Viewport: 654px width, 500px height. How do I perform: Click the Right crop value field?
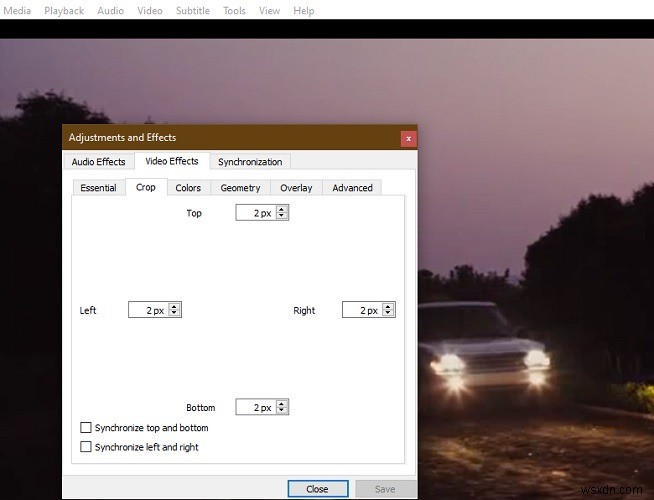coord(362,310)
